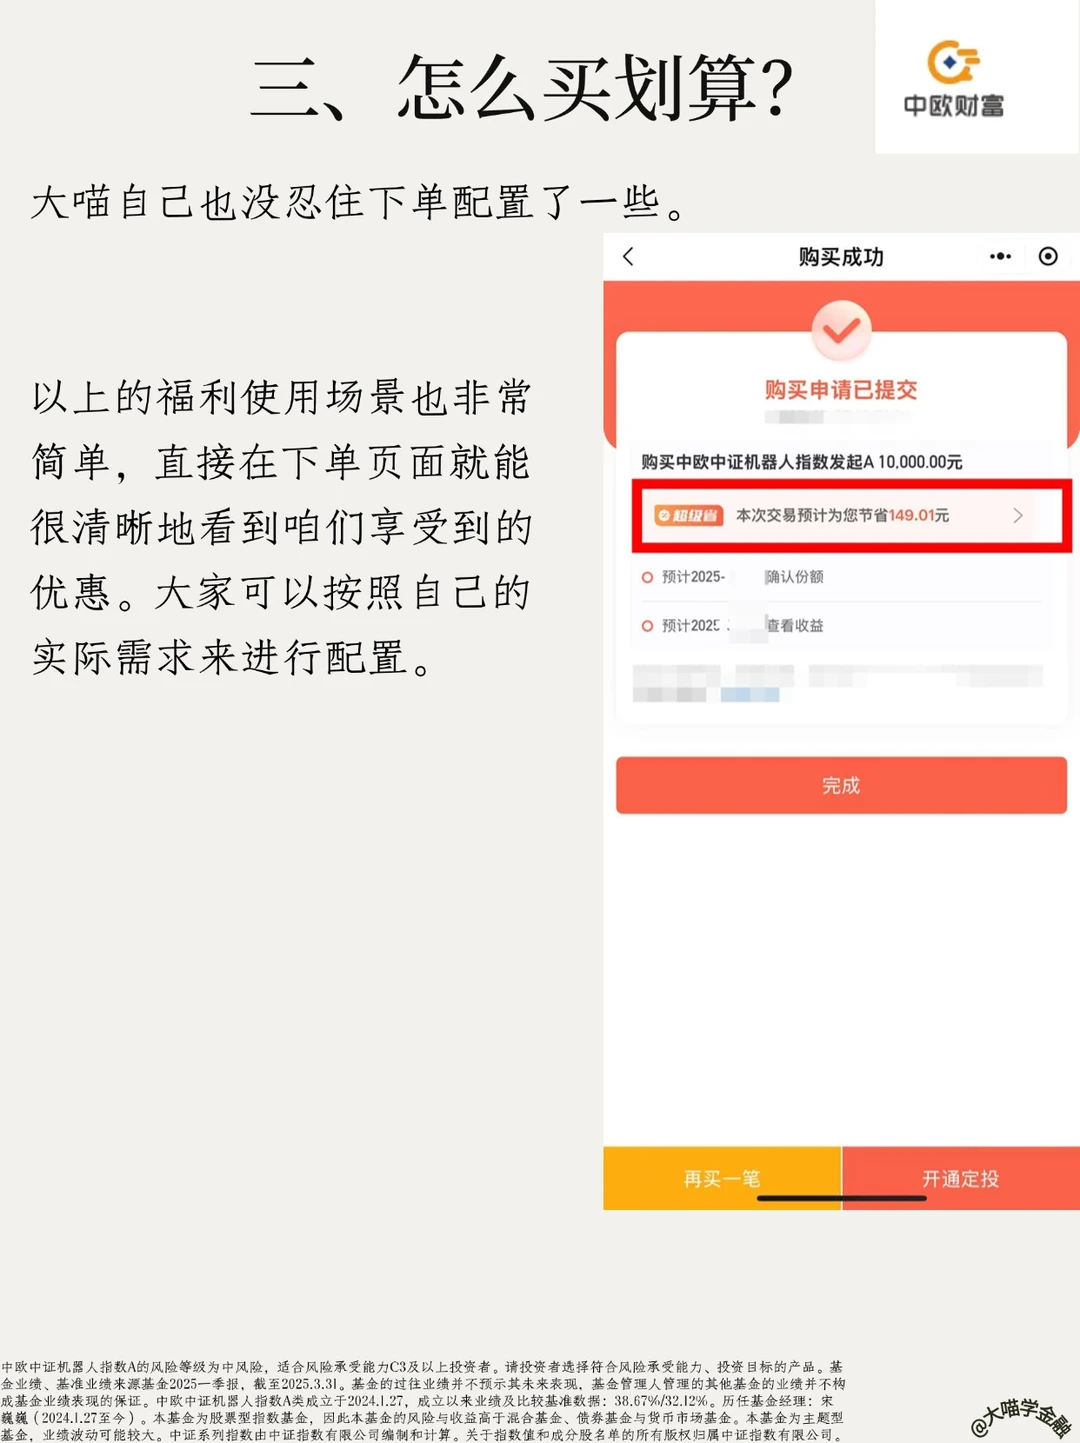
Task: Tap the 购买成功 page title
Action: coord(841,257)
